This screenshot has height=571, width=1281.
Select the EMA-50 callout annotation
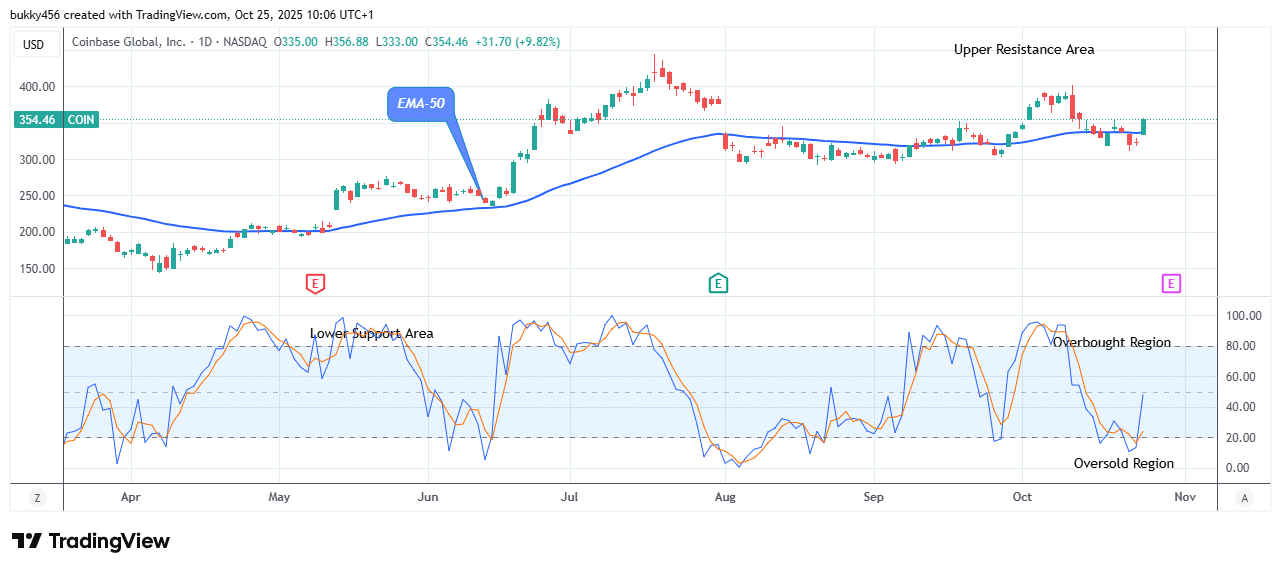[421, 104]
